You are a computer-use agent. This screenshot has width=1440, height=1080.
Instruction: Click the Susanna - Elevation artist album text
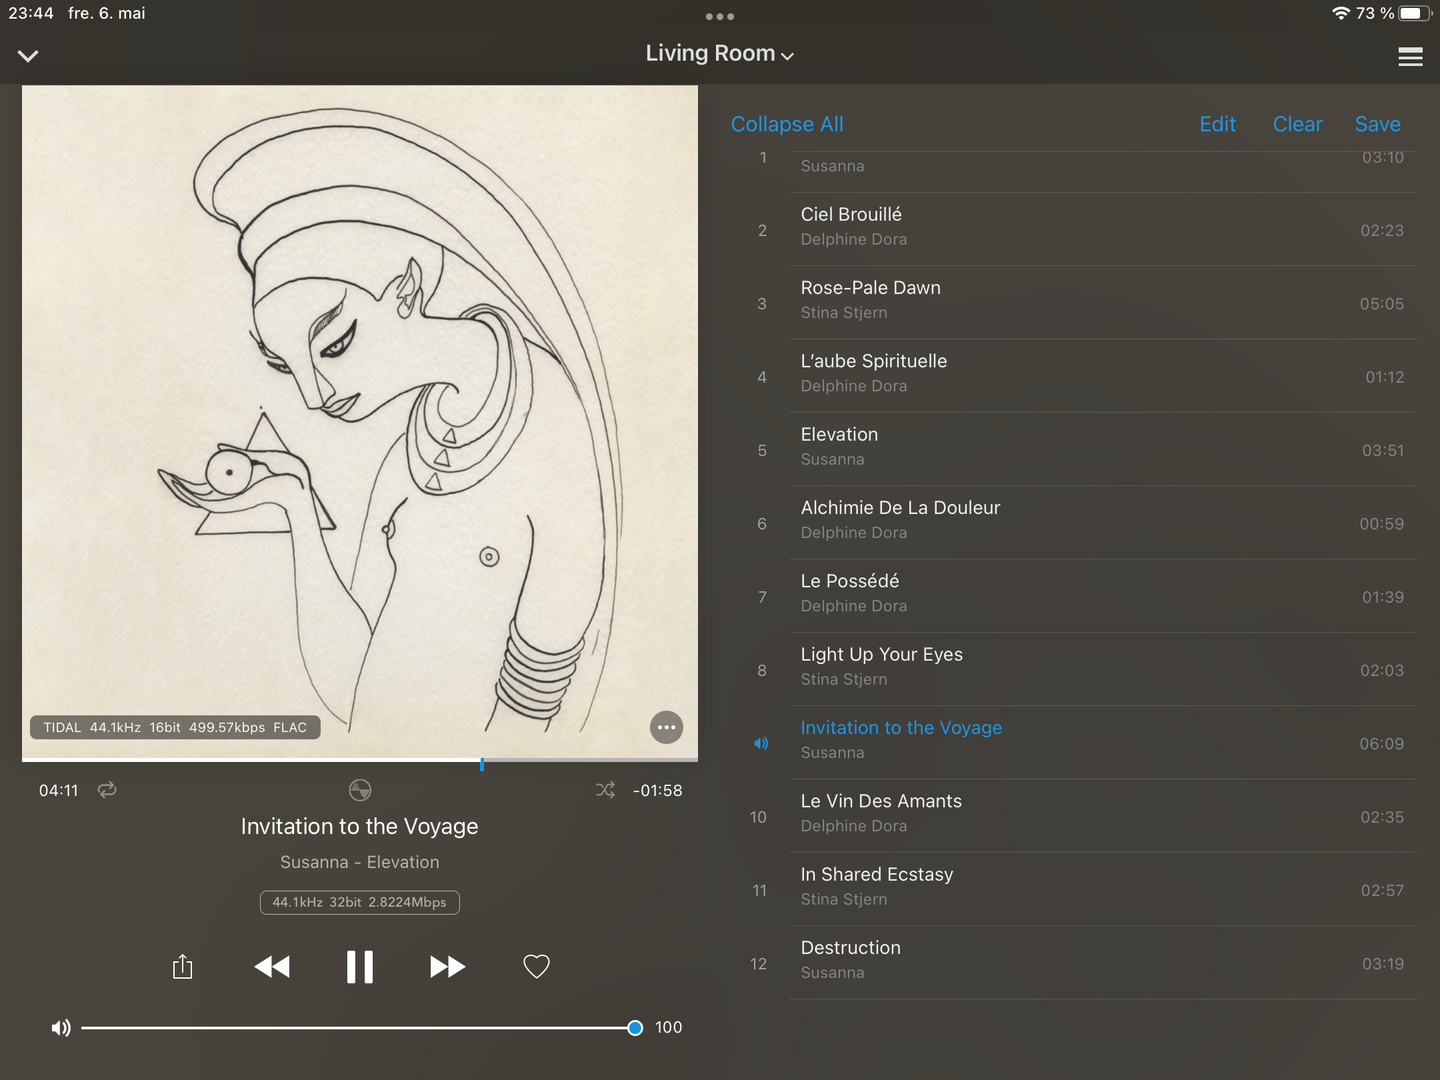coord(360,862)
